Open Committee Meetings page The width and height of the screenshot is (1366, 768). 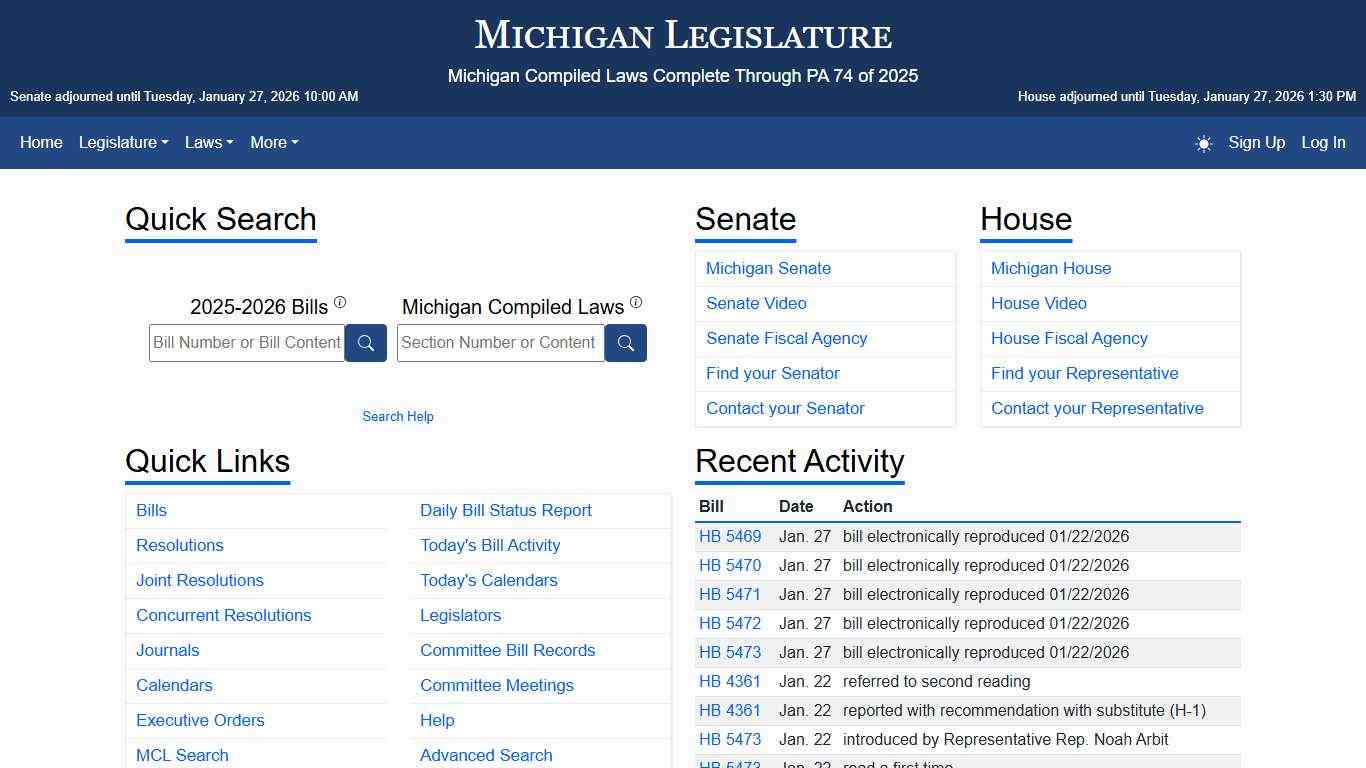pyautogui.click(x=497, y=685)
